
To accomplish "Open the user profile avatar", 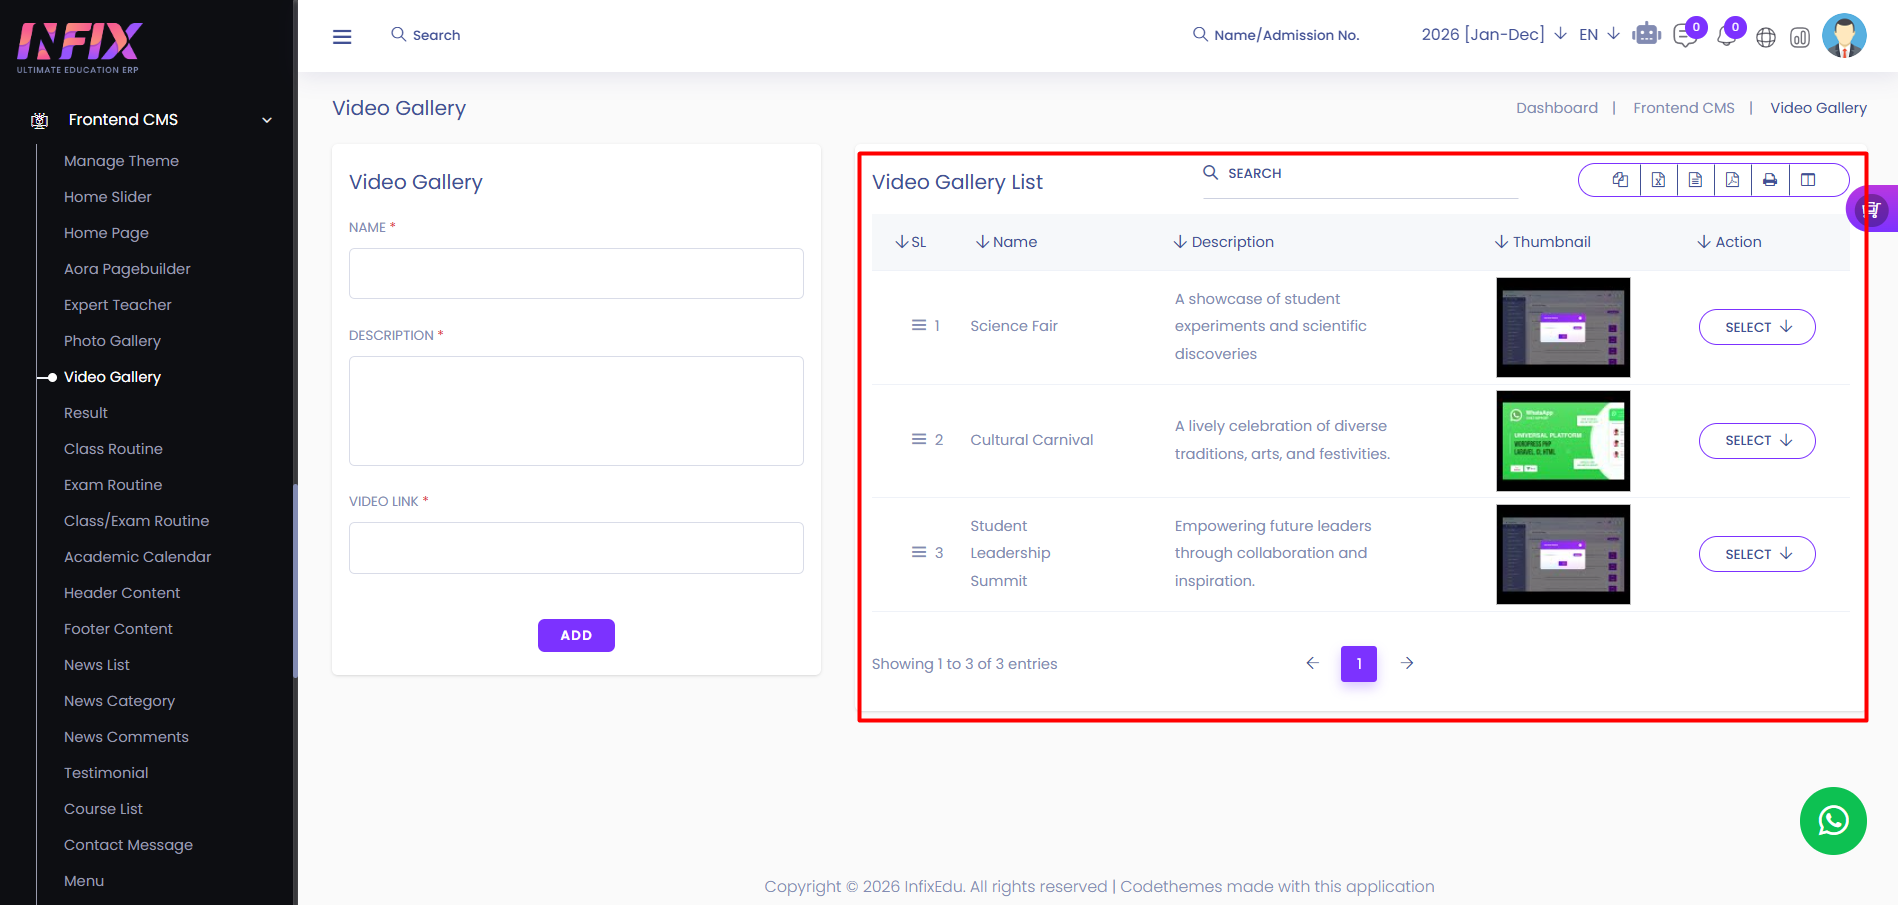I will point(1844,36).
